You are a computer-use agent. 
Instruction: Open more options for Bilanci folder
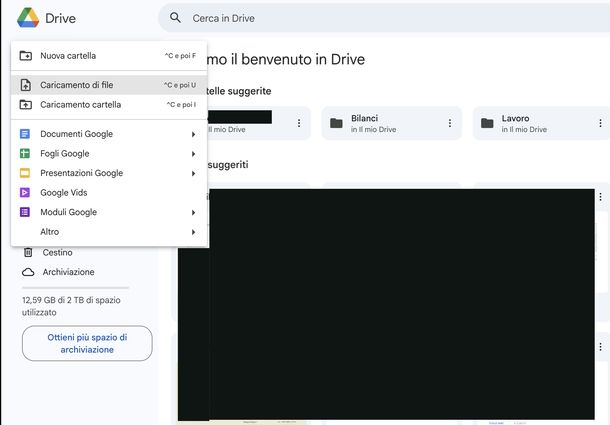coord(450,123)
